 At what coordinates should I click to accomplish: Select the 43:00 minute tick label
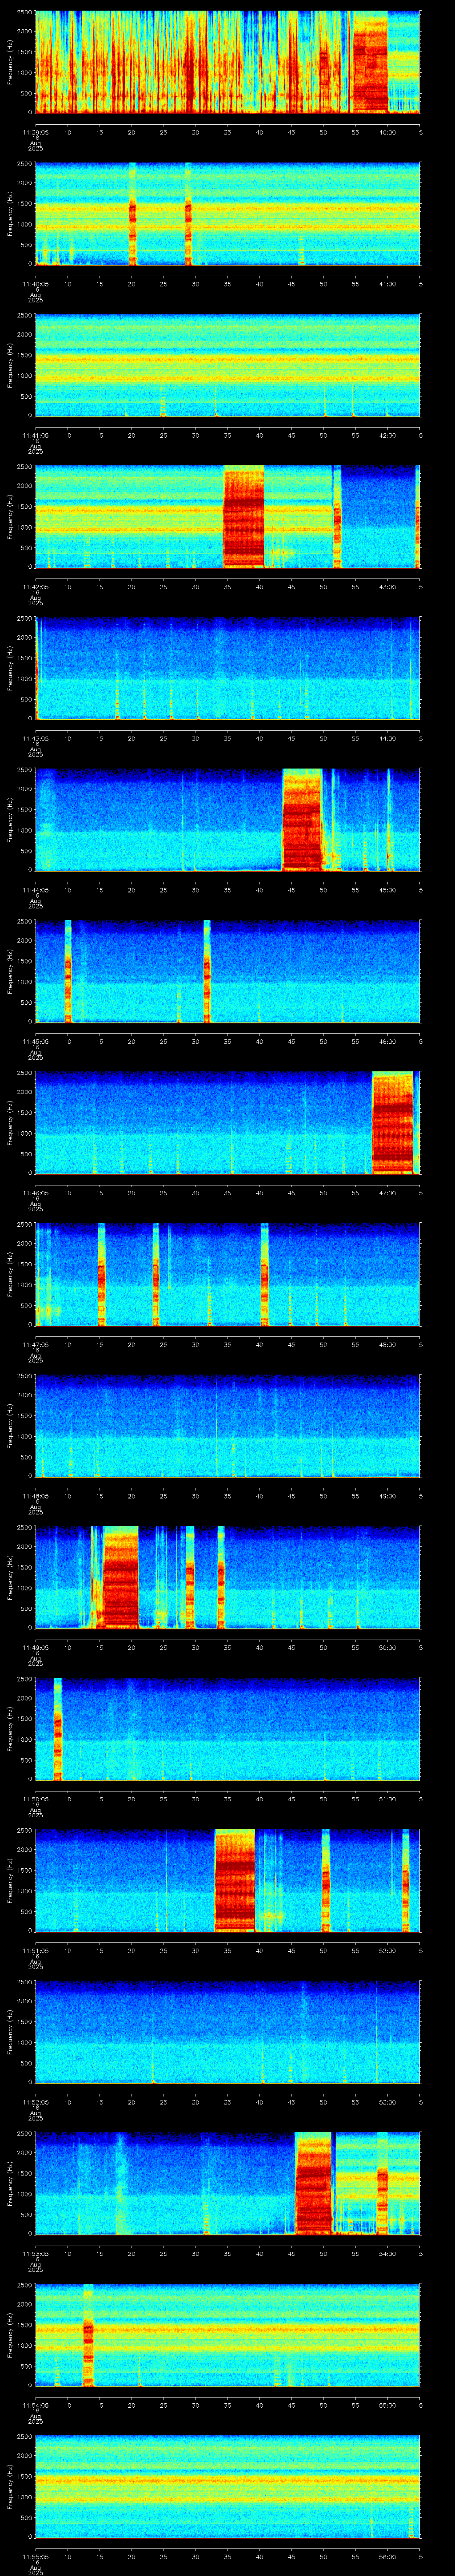(387, 587)
